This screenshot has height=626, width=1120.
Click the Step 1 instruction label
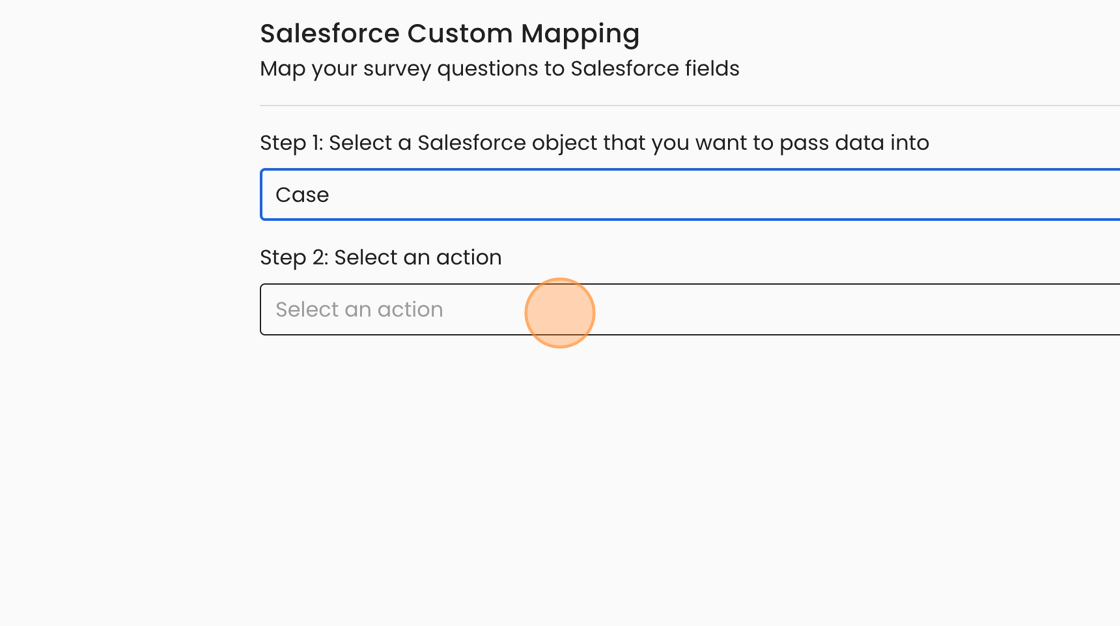594,143
